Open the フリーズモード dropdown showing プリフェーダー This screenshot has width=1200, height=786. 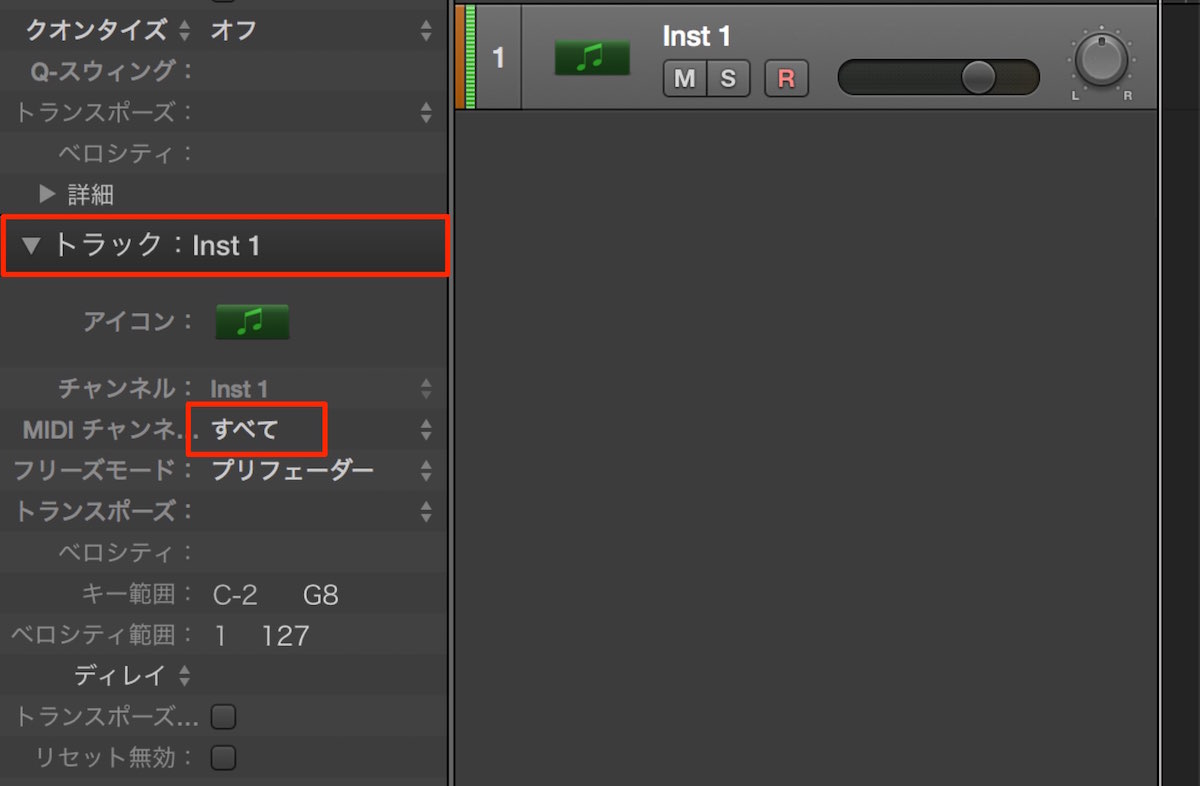pos(320,470)
